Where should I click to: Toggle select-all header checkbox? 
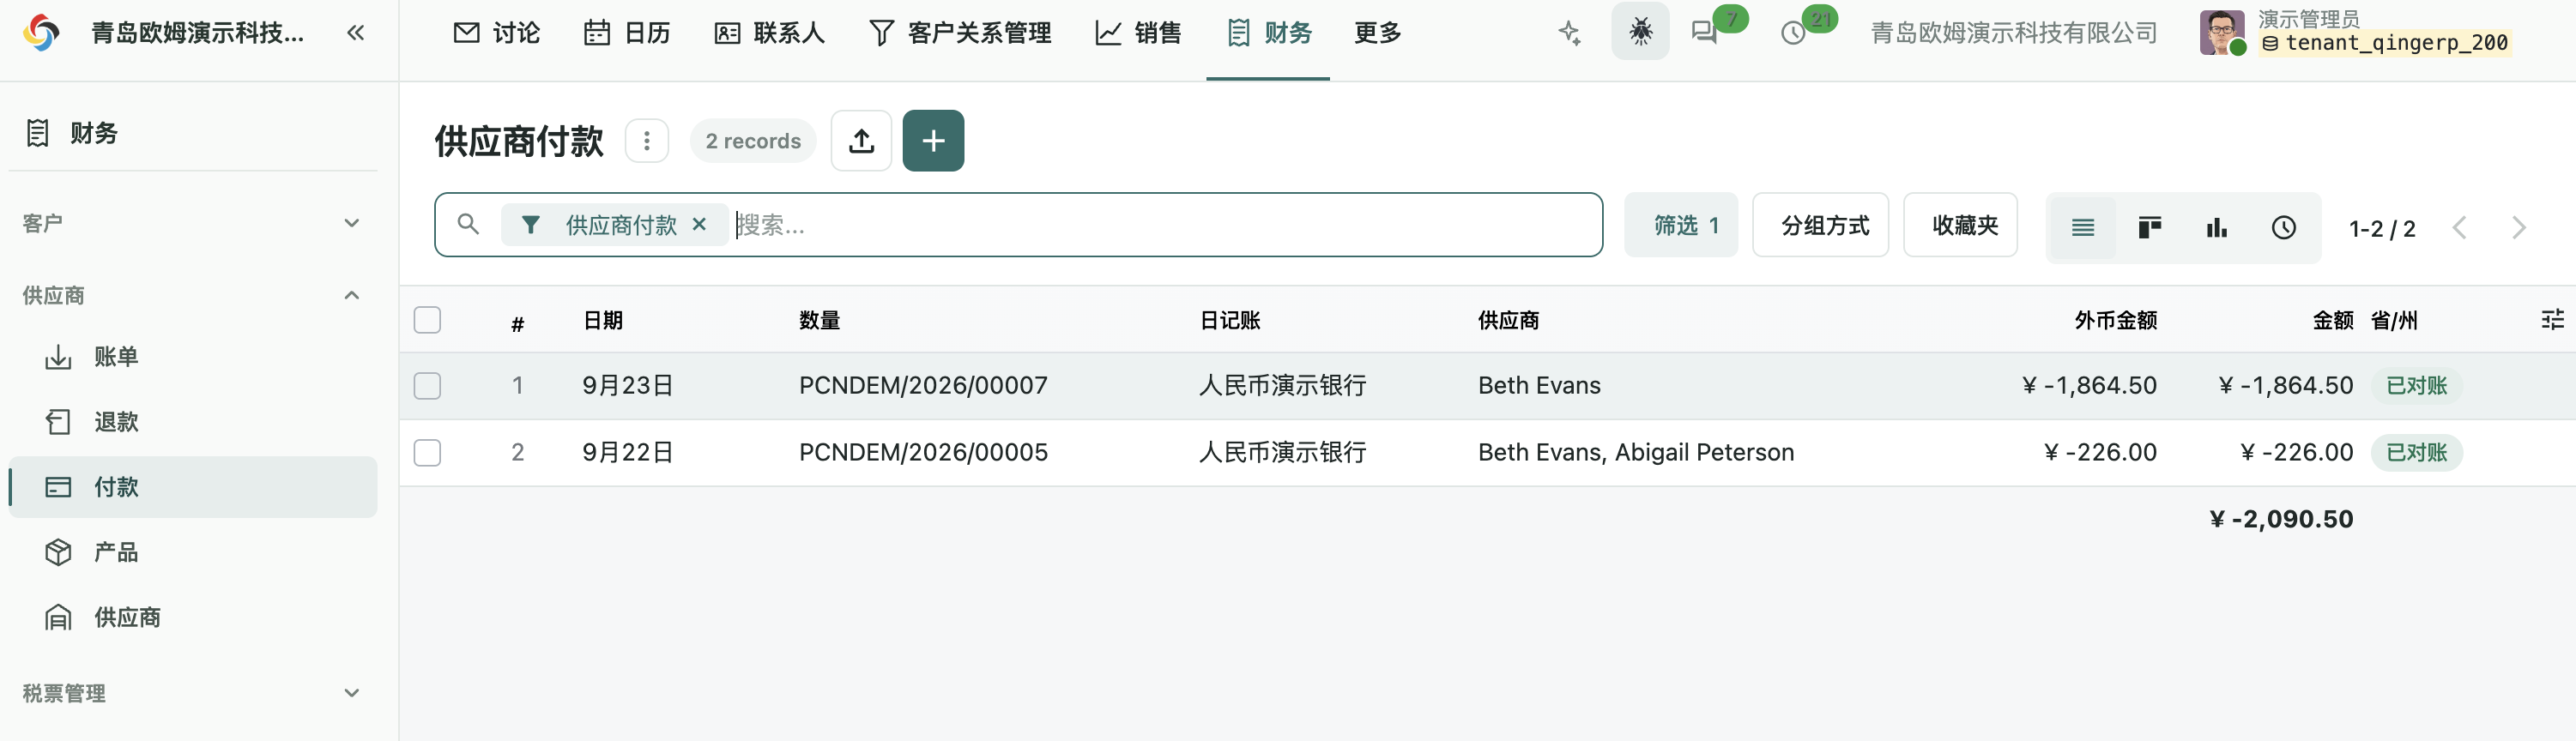(x=427, y=320)
